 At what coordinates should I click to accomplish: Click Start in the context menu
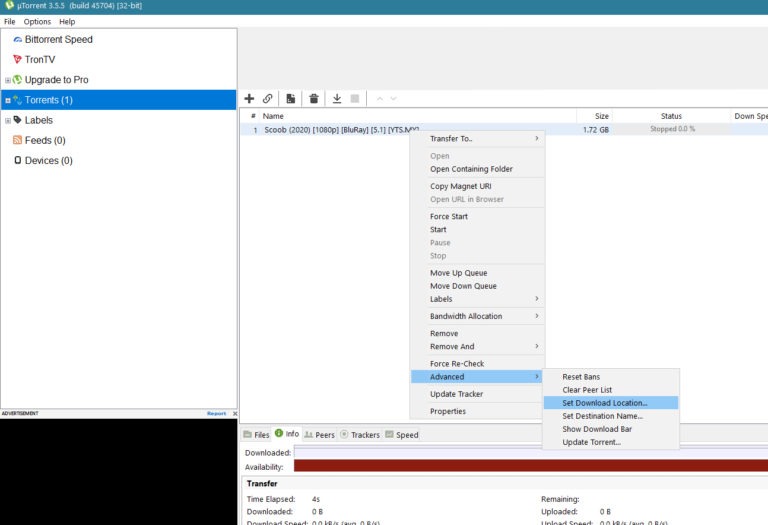(x=478, y=230)
